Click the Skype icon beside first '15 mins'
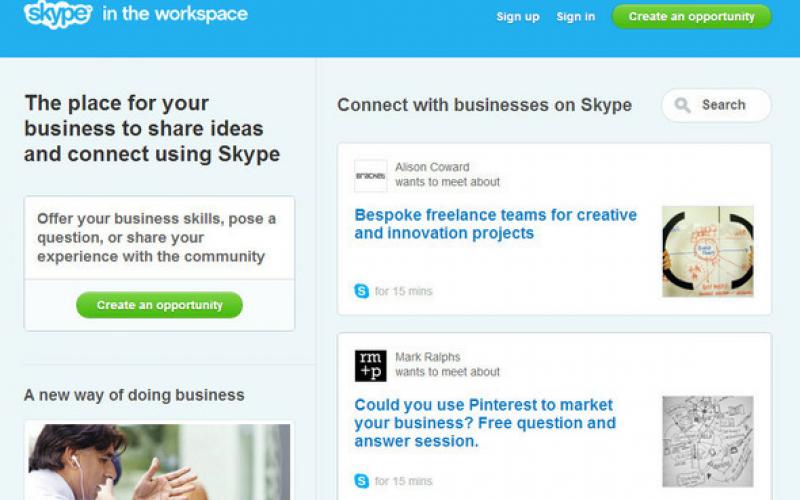This screenshot has width=800, height=500. [361, 291]
